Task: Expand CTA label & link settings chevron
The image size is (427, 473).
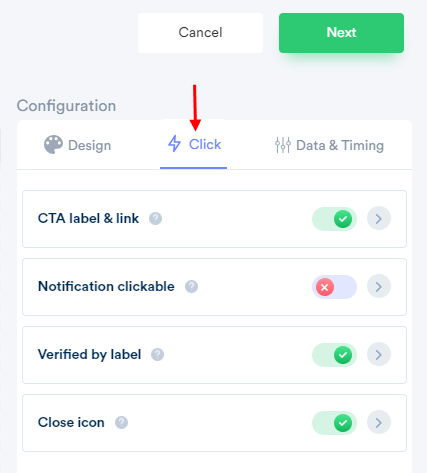Action: (379, 219)
